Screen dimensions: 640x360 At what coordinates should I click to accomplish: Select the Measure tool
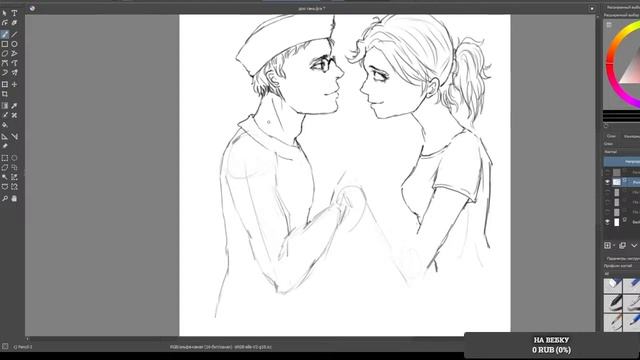tap(14, 137)
